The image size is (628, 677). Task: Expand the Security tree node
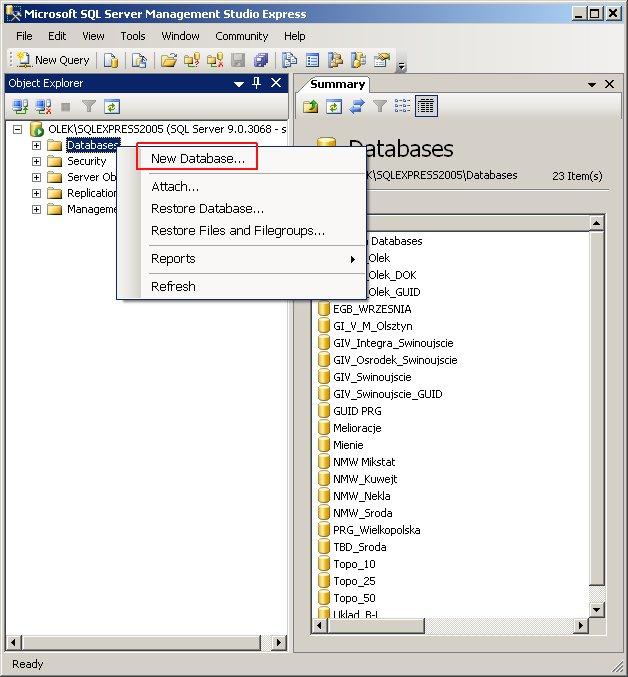coord(36,161)
